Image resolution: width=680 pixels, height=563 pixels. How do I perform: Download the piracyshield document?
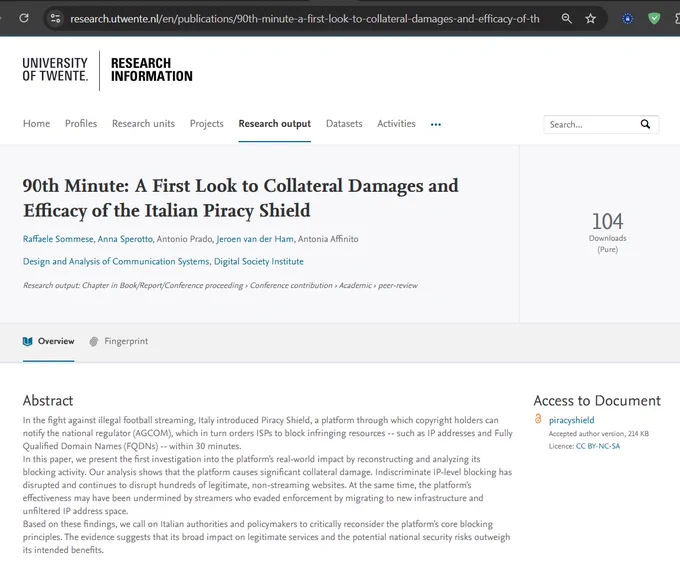click(571, 420)
